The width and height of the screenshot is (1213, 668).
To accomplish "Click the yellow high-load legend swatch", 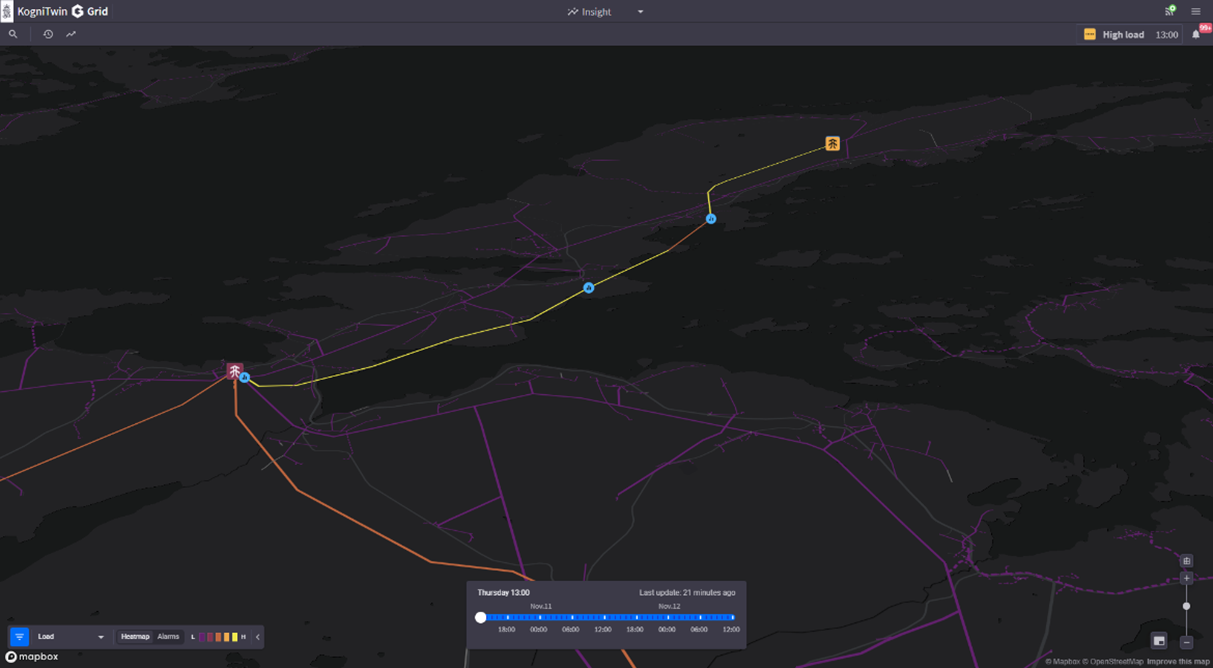I will (x=234, y=637).
